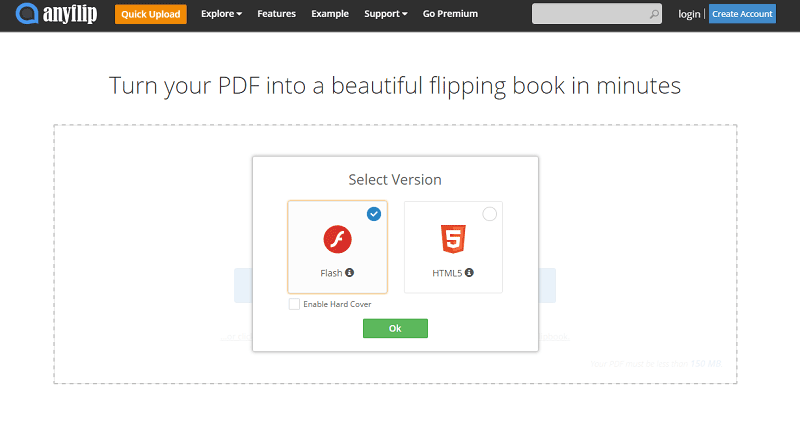Click the login link

pos(689,14)
